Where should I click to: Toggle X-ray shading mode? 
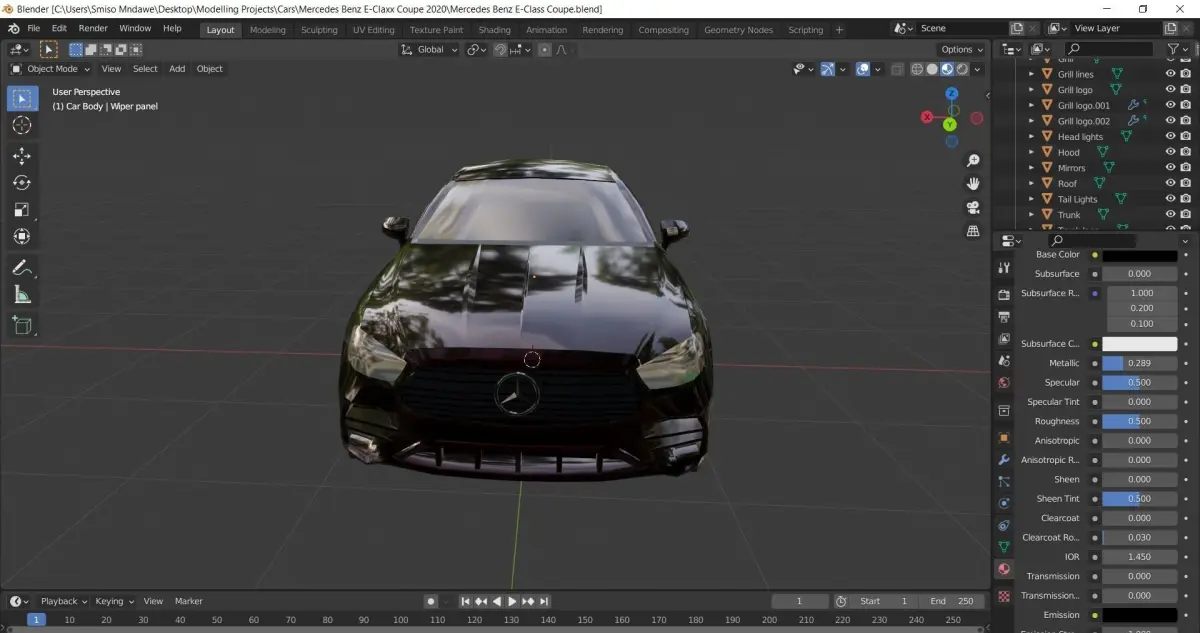[897, 69]
